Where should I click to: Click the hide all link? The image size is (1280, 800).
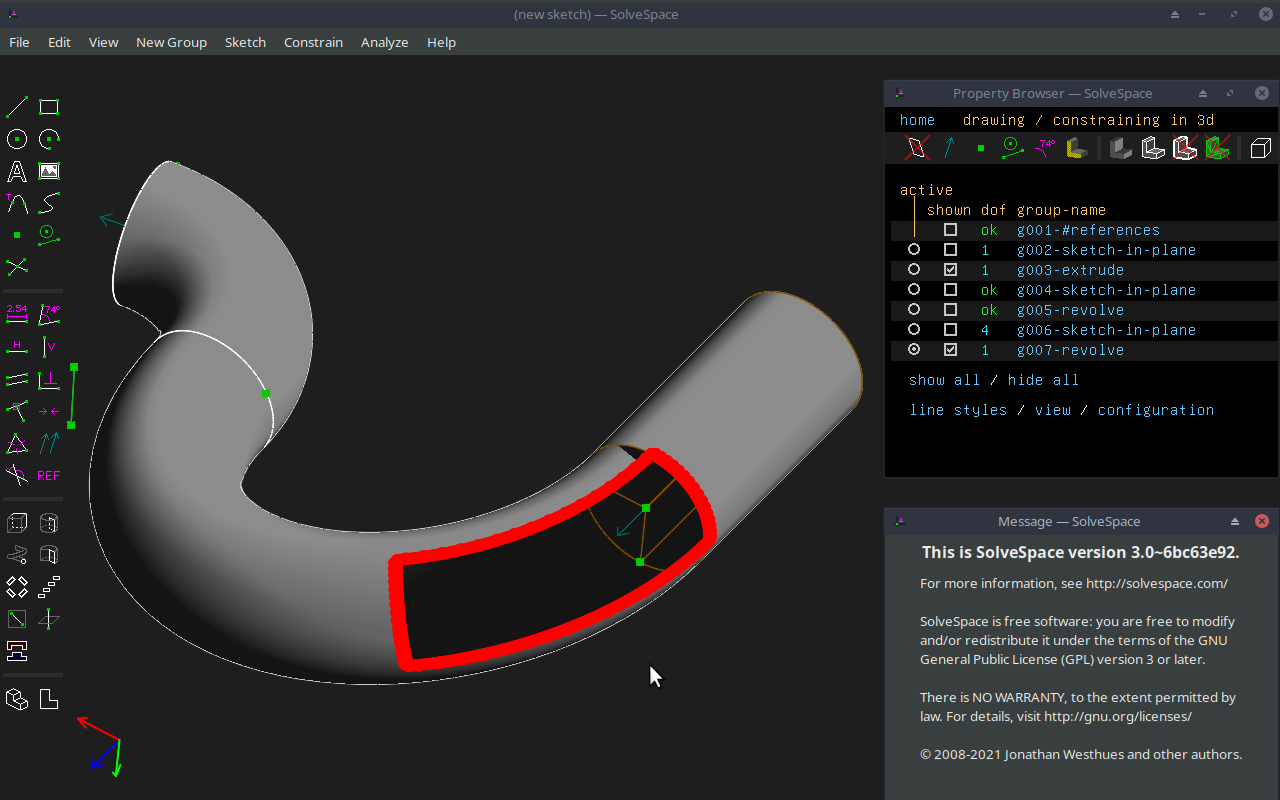point(1043,380)
